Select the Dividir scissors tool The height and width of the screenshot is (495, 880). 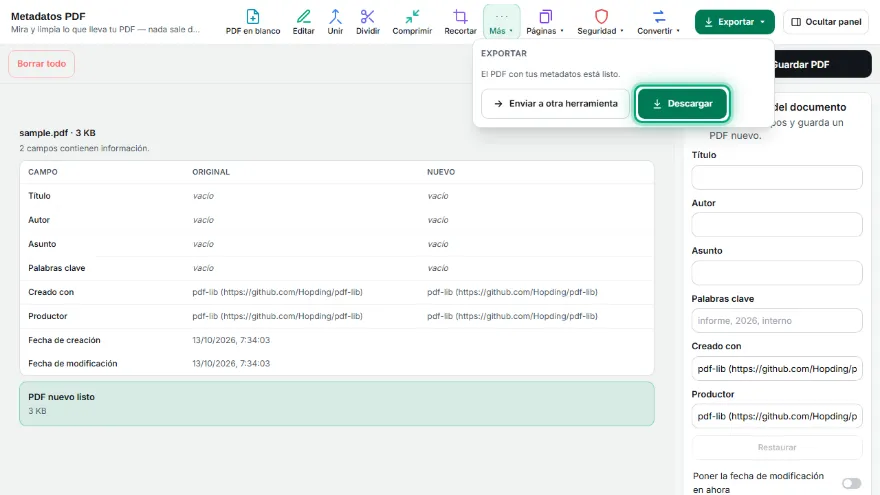pyautogui.click(x=368, y=22)
